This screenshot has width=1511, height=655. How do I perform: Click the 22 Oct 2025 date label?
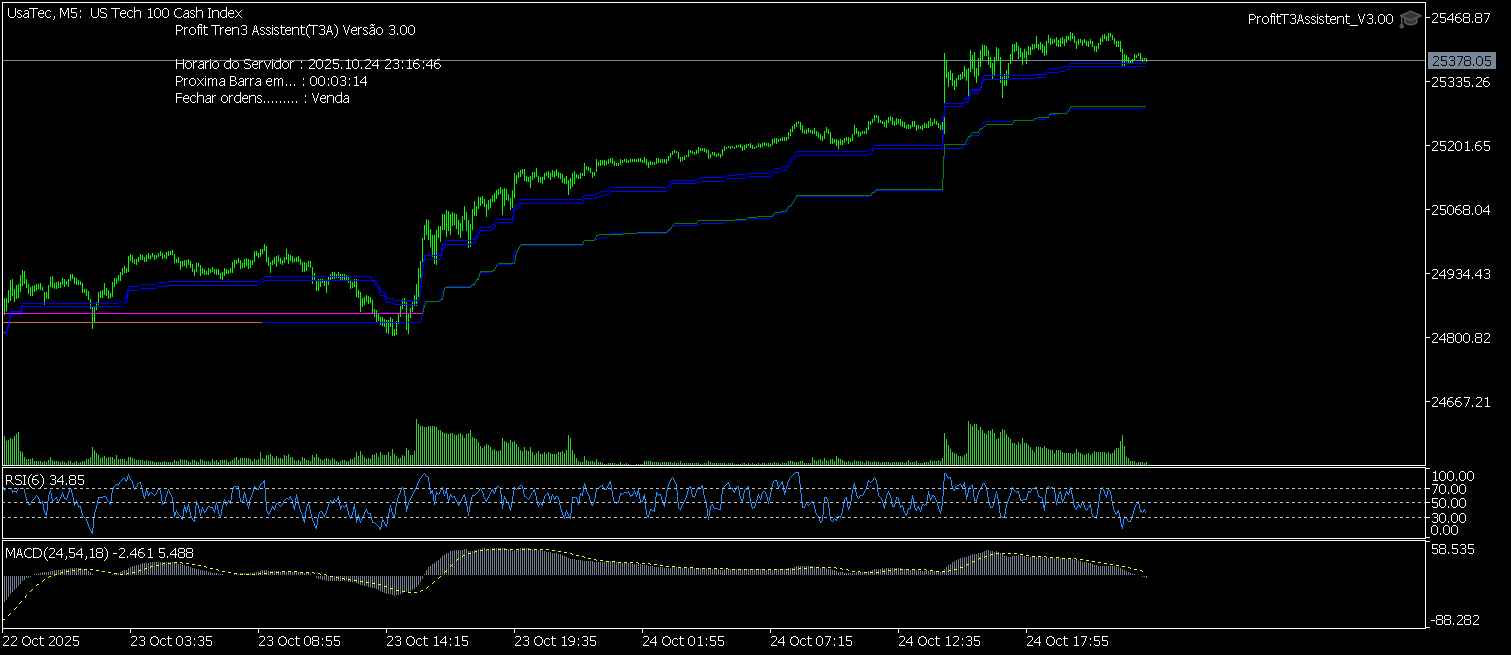pos(41,640)
